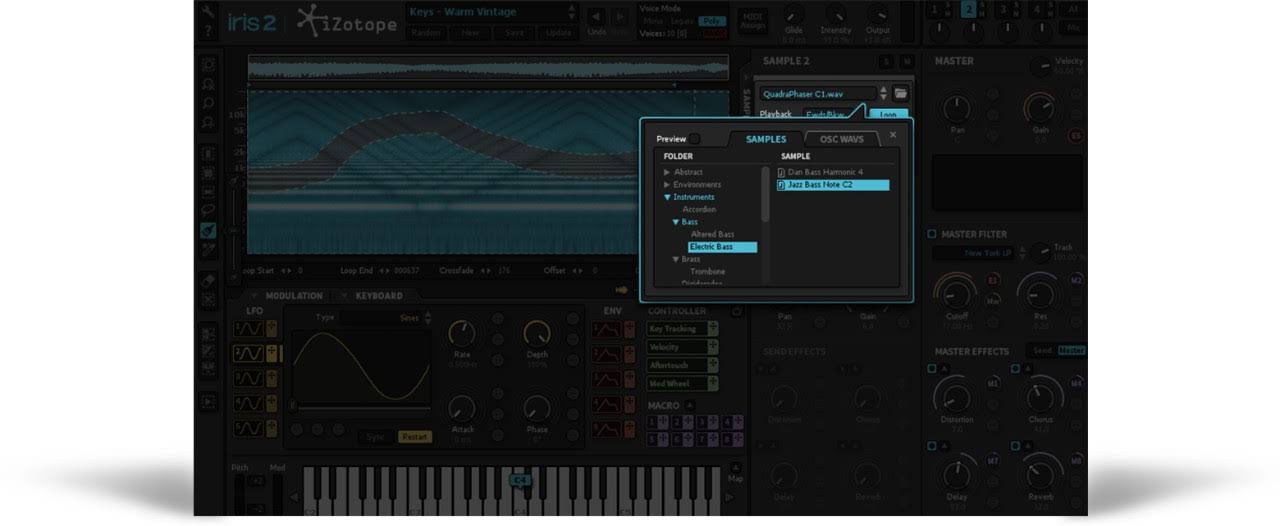This screenshot has width=1280, height=526.
Task: Click the Save preset button
Action: coord(514,32)
